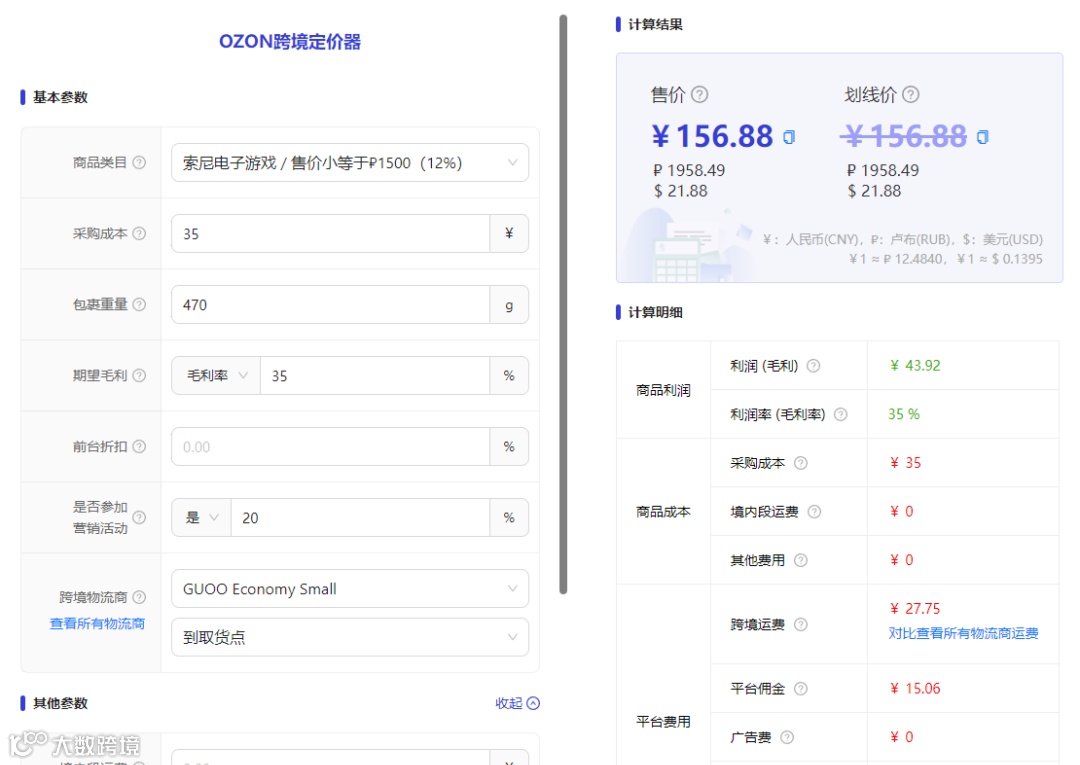Click help icon next to 采购成本 input label
This screenshot has width=1080, height=765.
click(139, 233)
